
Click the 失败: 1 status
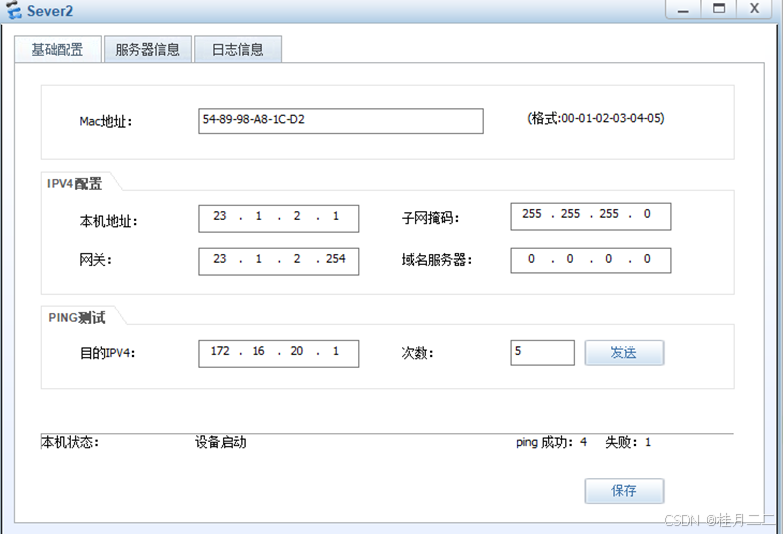click(x=628, y=442)
